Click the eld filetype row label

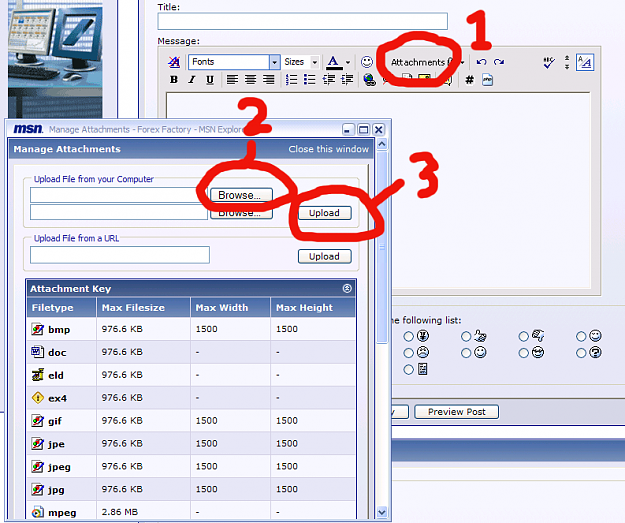56,375
